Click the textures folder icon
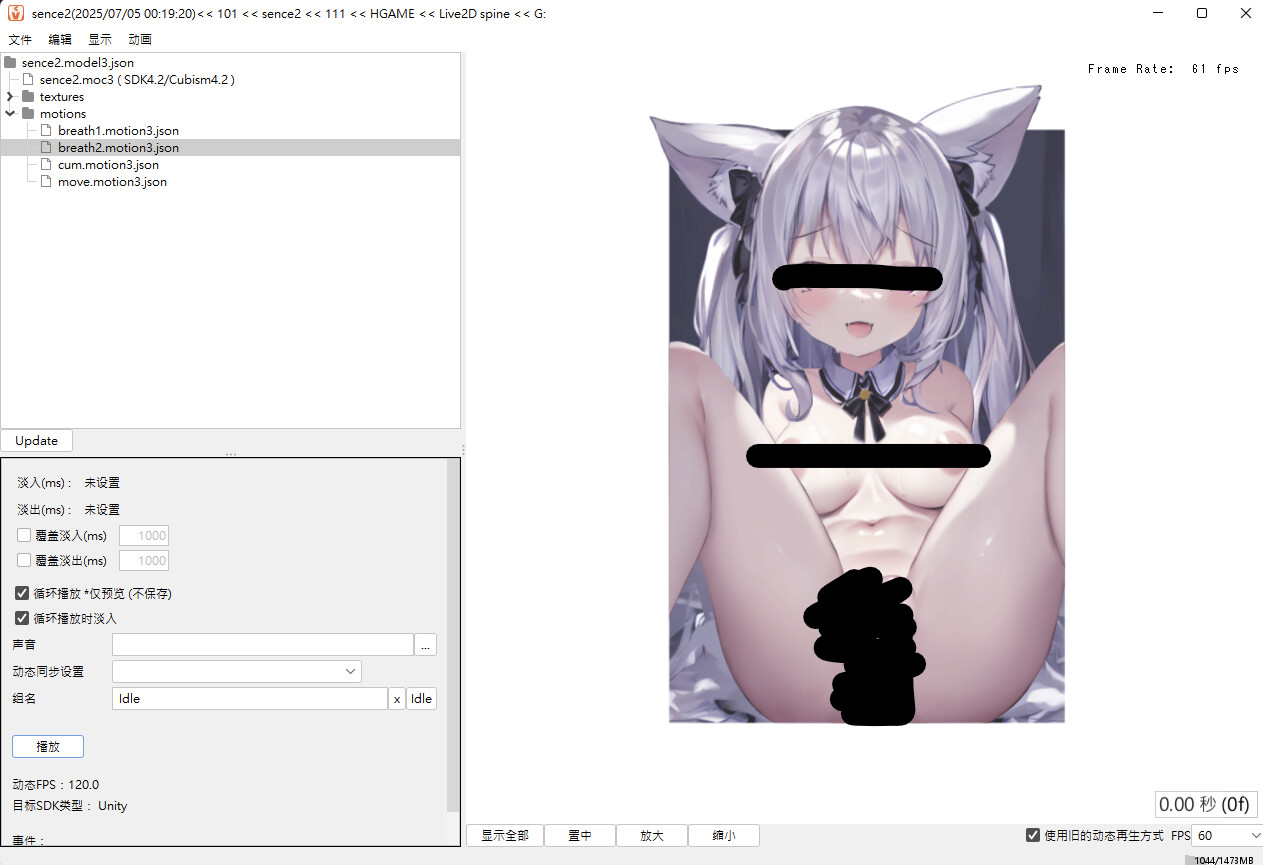 (x=28, y=96)
